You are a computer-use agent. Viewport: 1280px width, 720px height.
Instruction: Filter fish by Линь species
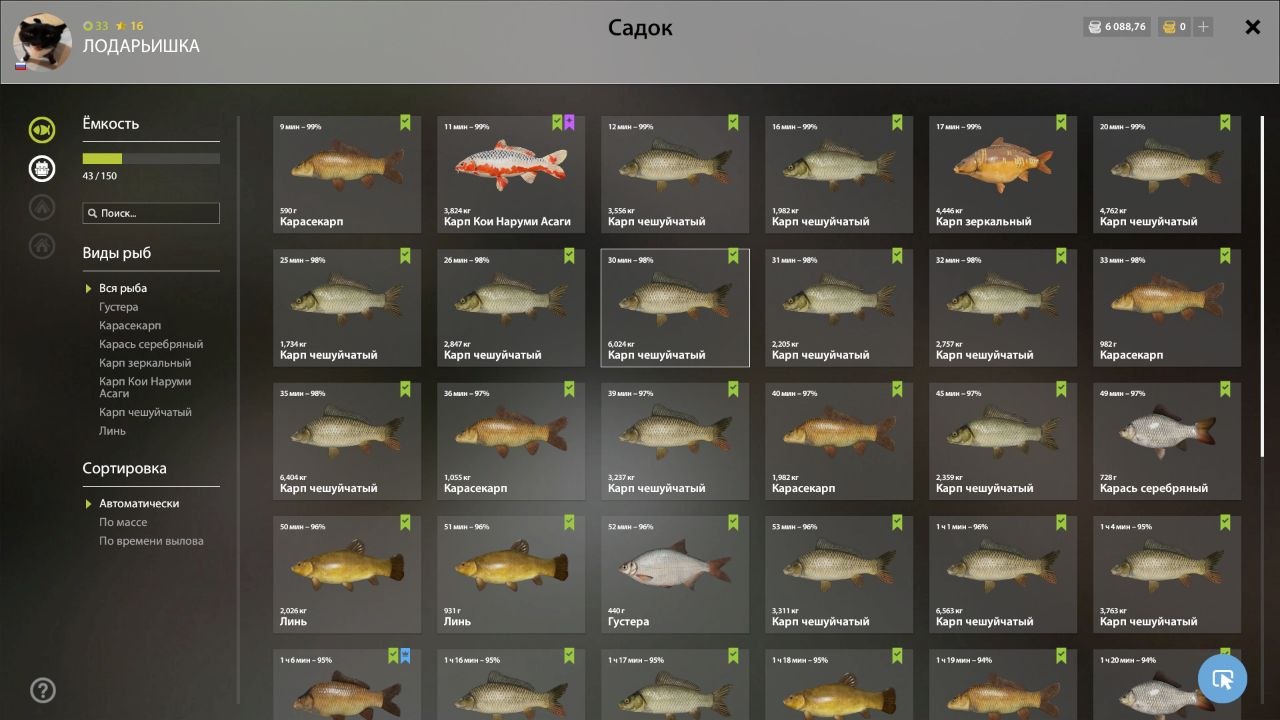point(112,431)
